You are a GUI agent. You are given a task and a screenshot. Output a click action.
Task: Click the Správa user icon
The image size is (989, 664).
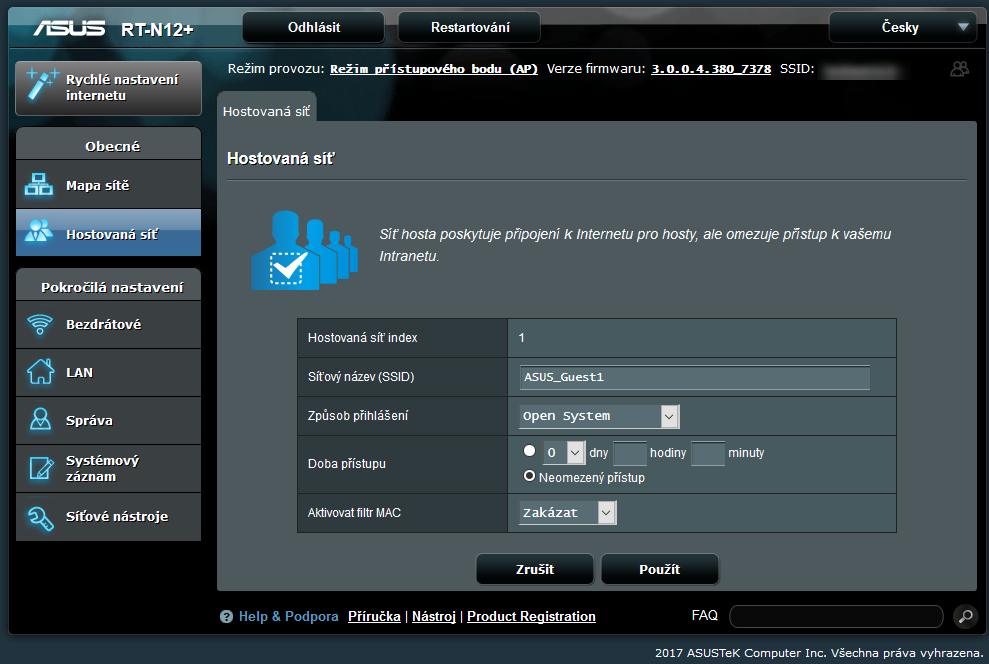(40, 419)
